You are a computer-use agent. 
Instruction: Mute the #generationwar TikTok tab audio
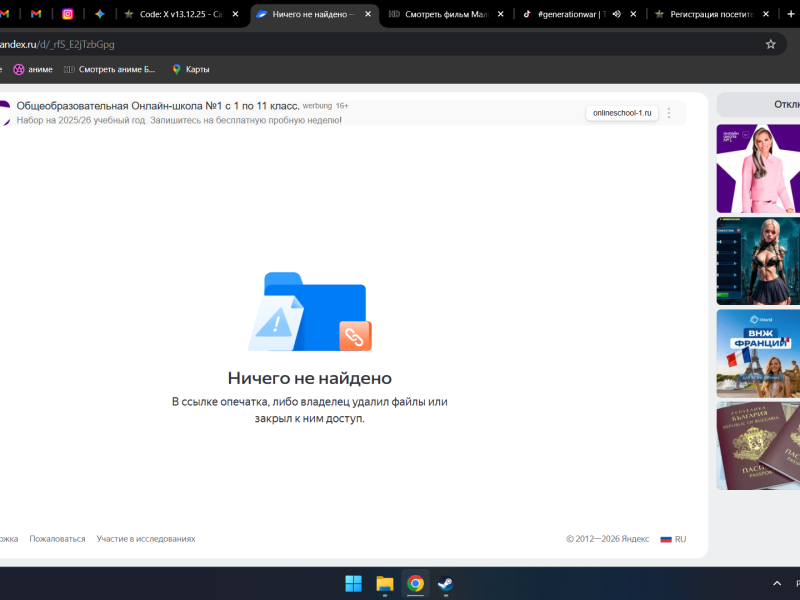pyautogui.click(x=616, y=14)
